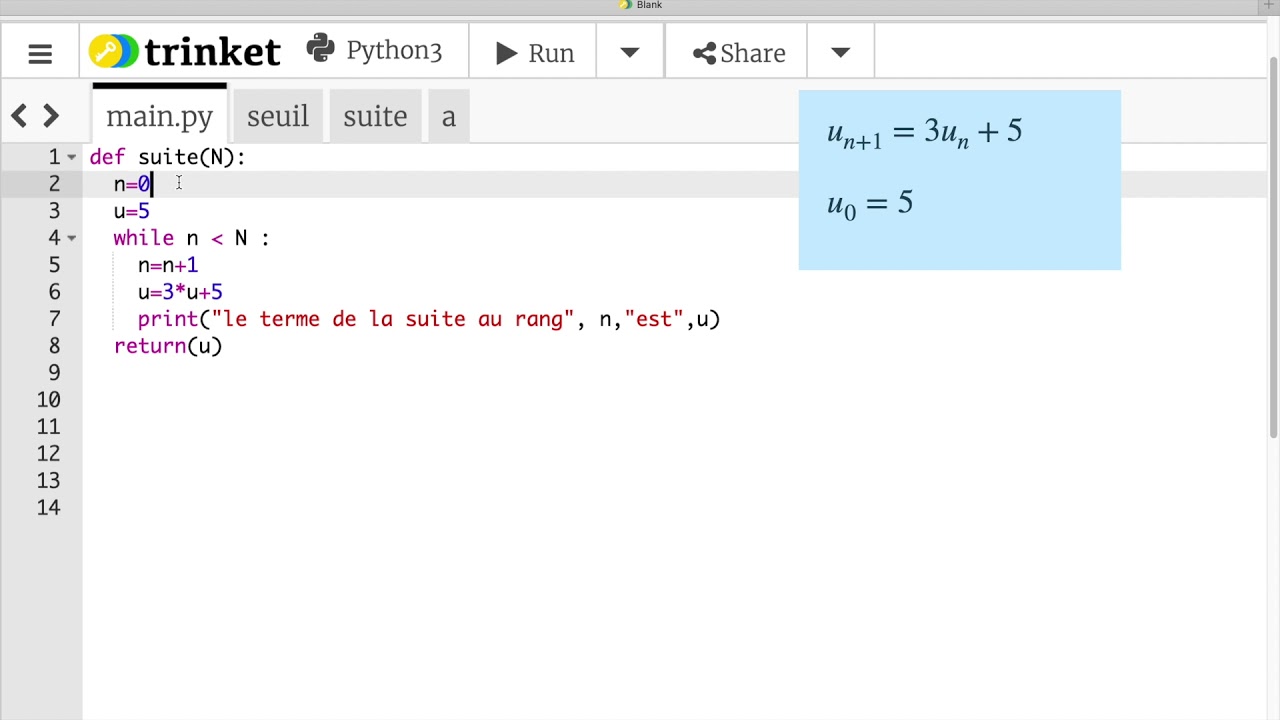Place cursor on 'u=5' line
The height and width of the screenshot is (720, 1280).
tap(131, 211)
